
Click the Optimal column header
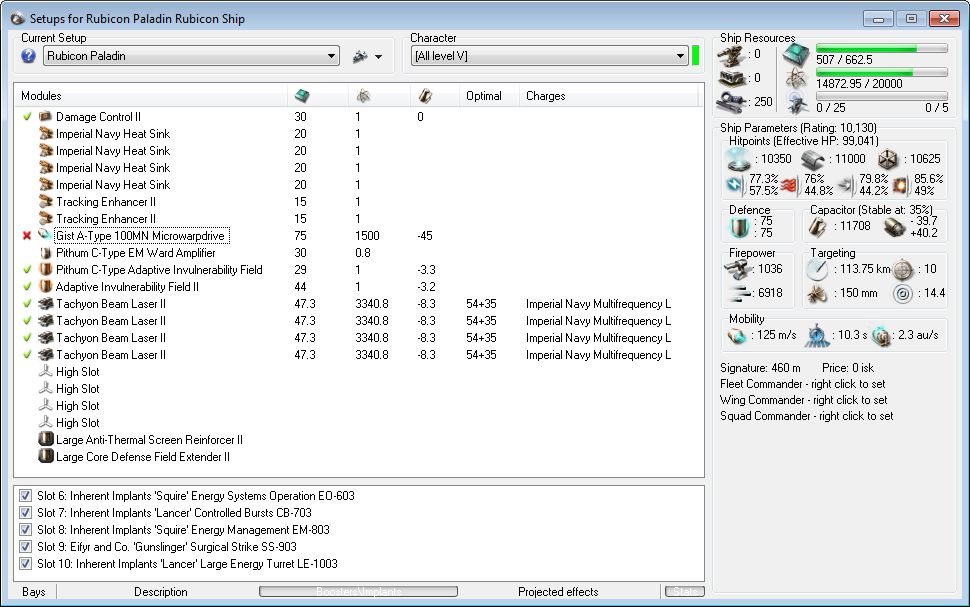coord(483,96)
